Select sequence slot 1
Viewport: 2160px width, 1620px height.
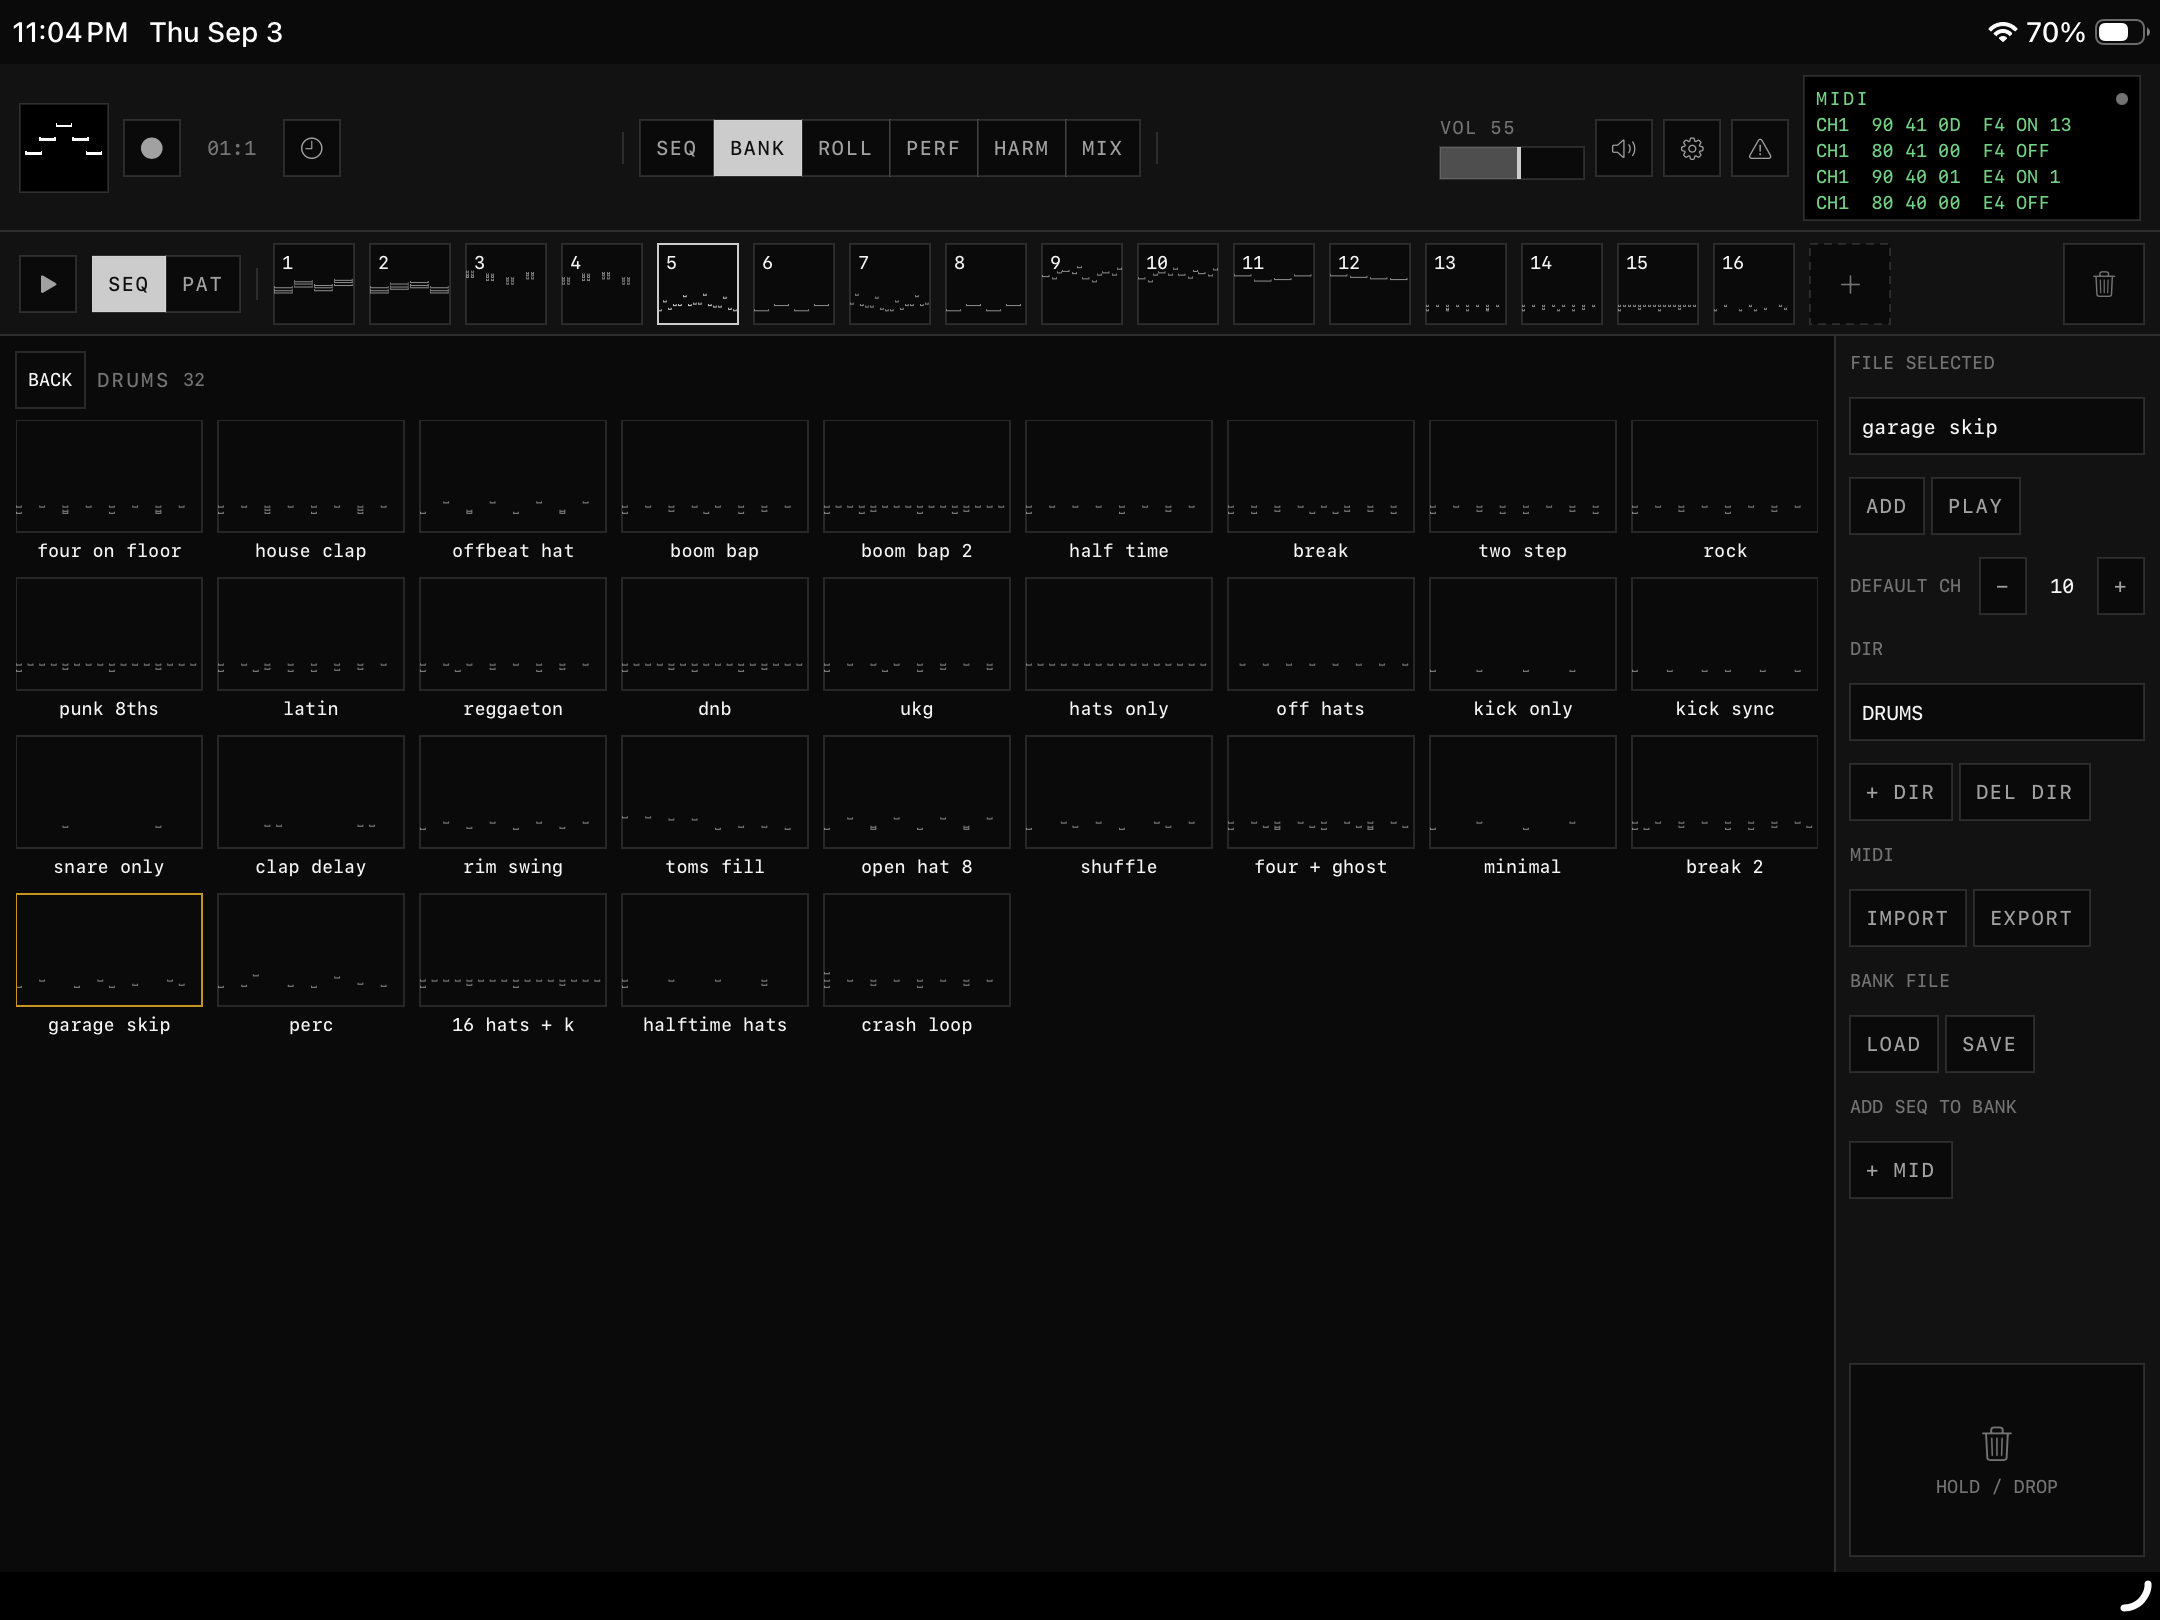tap(314, 284)
